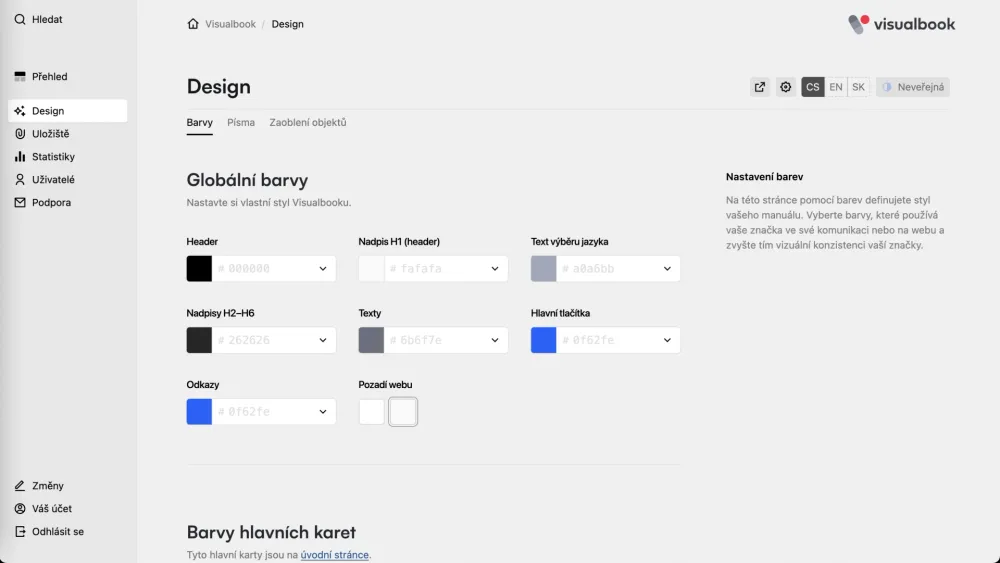Click the blue Odkazy color swatch

coord(199,412)
